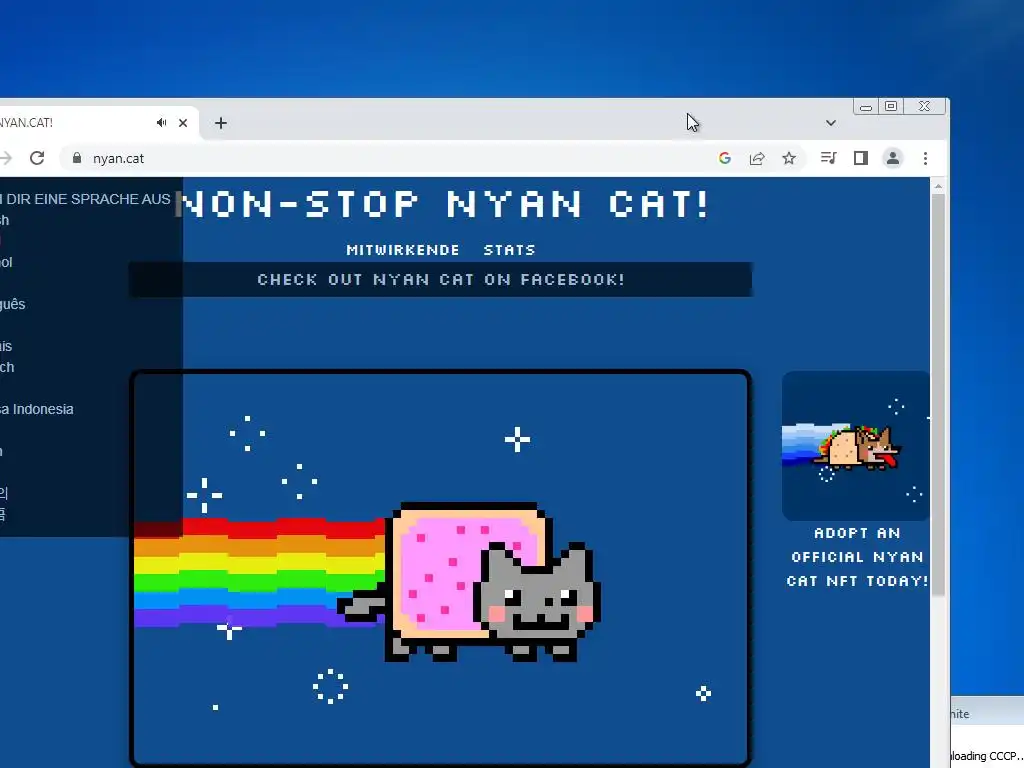View site information lock icon
Screen dimensions: 1024x768
coord(77,158)
